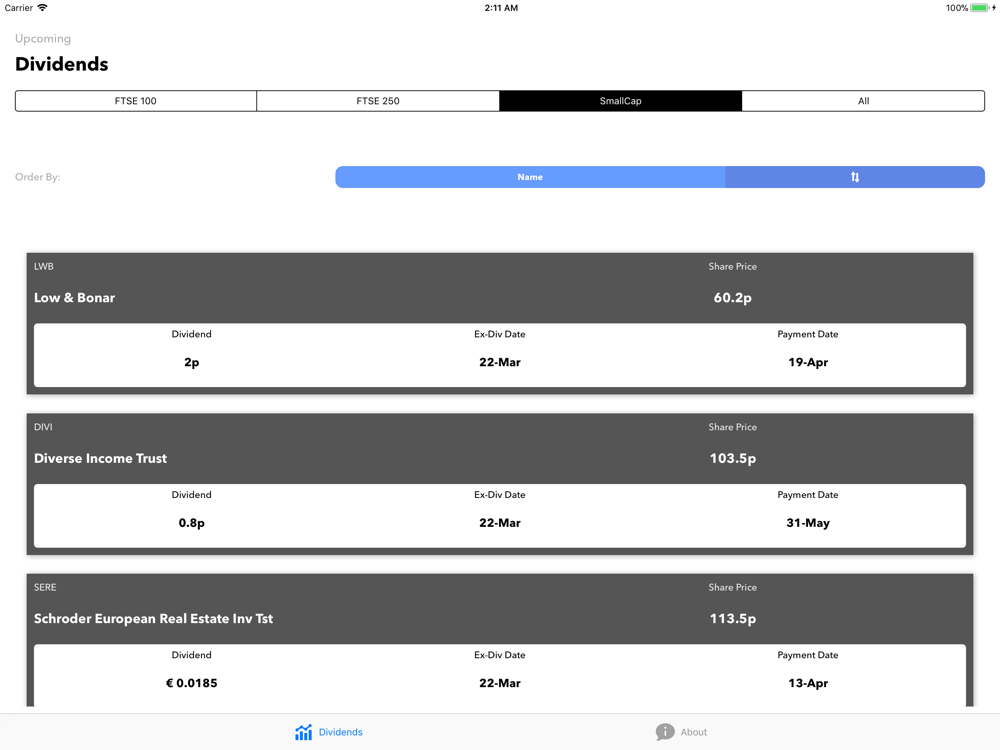Switch to FTSE 250 segment

point(378,101)
